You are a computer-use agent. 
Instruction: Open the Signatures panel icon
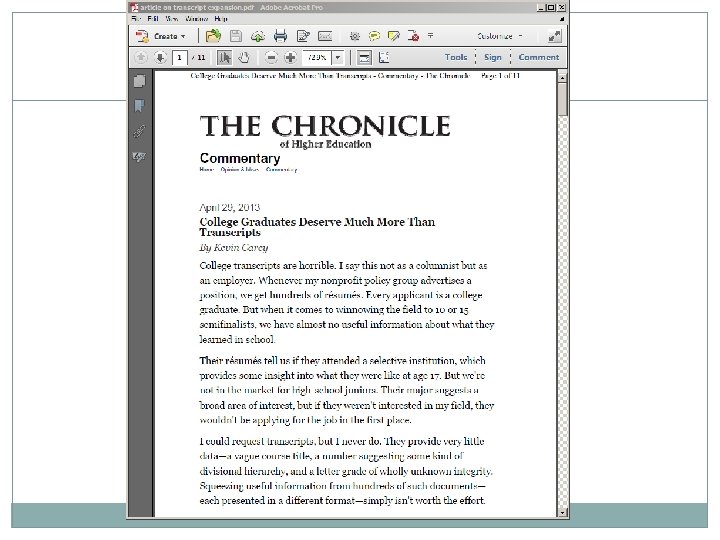[139, 157]
